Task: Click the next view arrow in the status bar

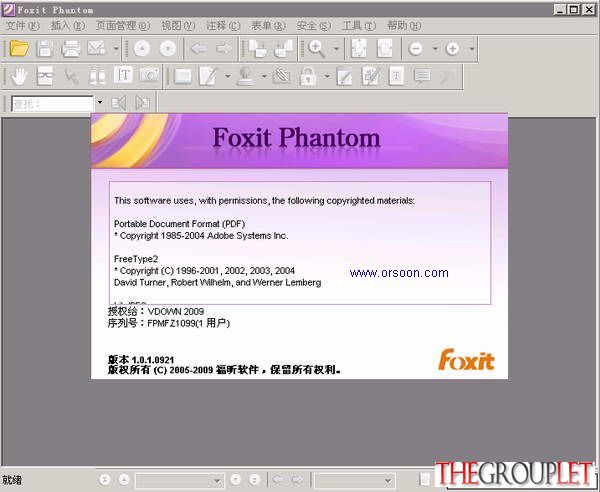Action: pyautogui.click(x=297, y=479)
